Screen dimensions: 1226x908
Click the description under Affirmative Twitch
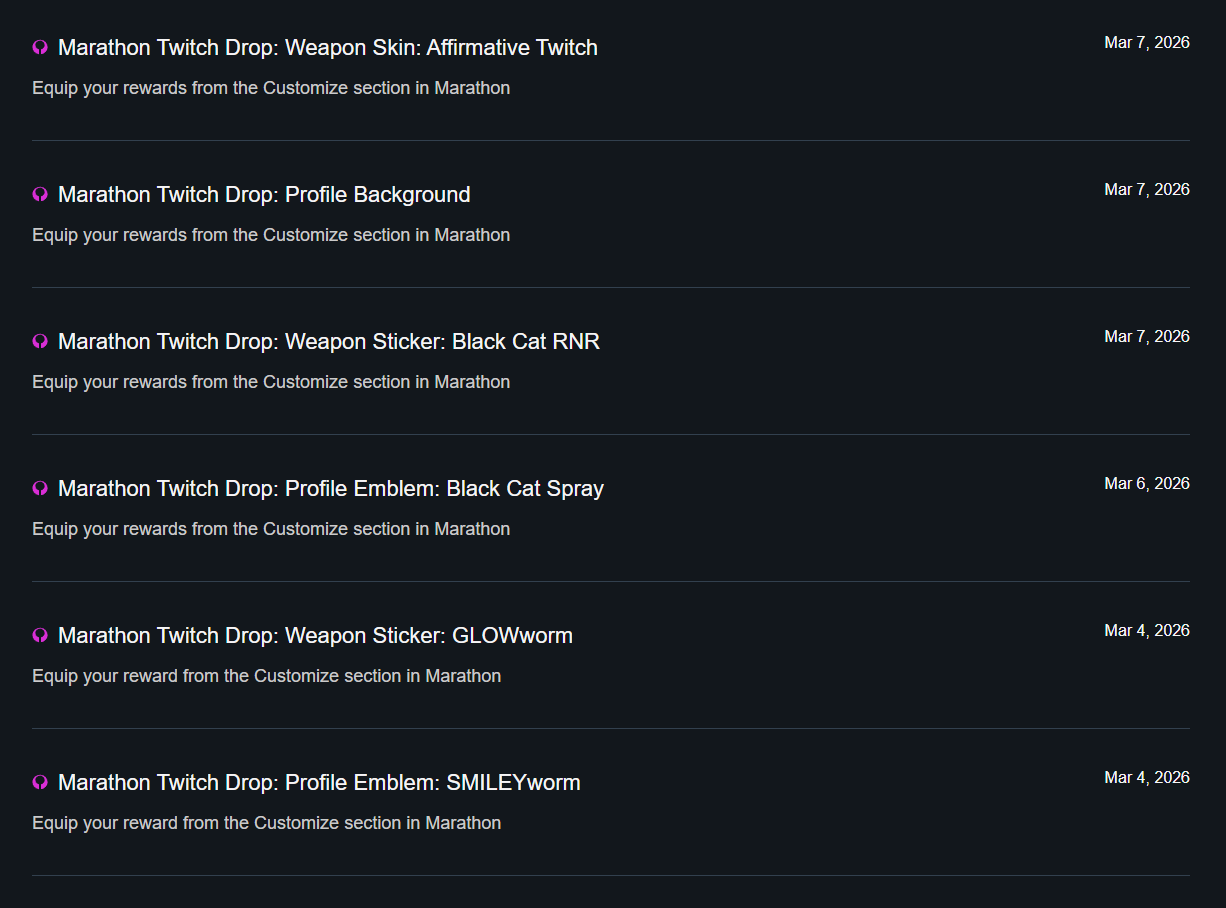click(x=271, y=88)
